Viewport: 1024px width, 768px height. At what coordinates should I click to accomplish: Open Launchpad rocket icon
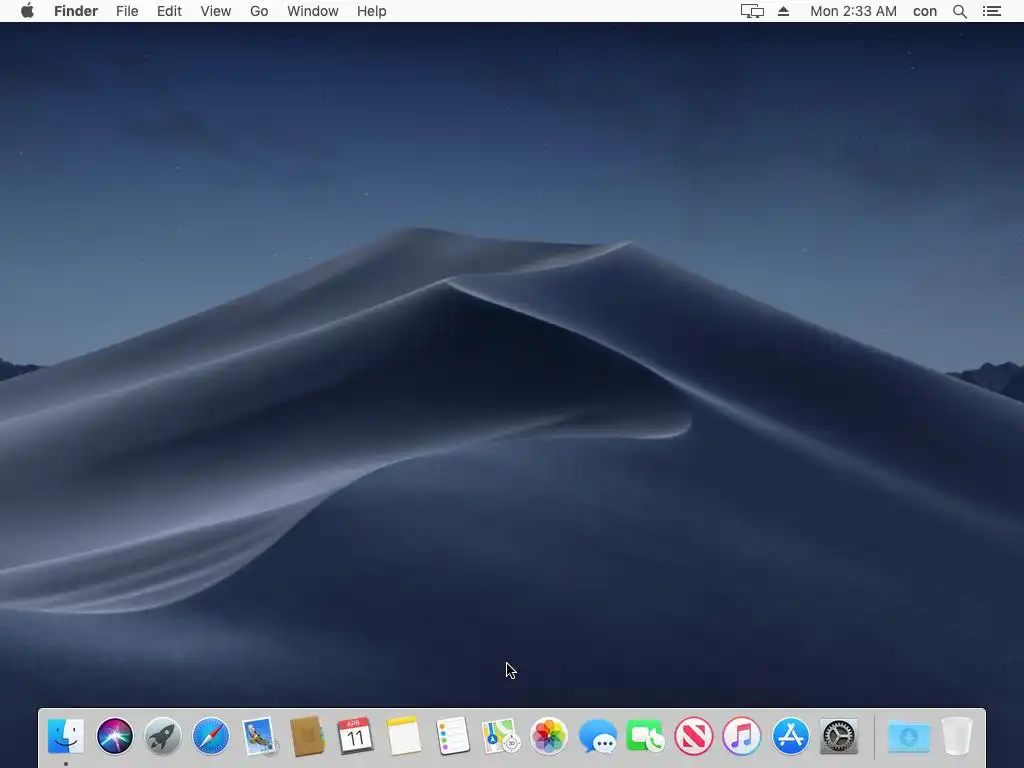[x=163, y=736]
